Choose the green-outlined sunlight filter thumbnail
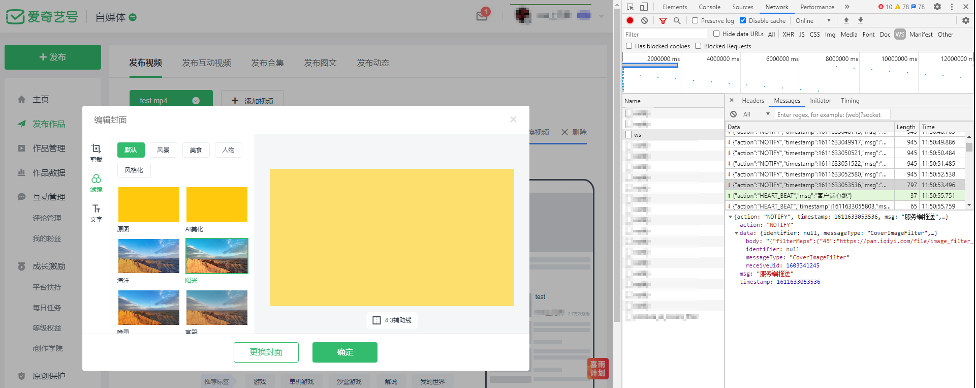The image size is (976, 388). [217, 256]
